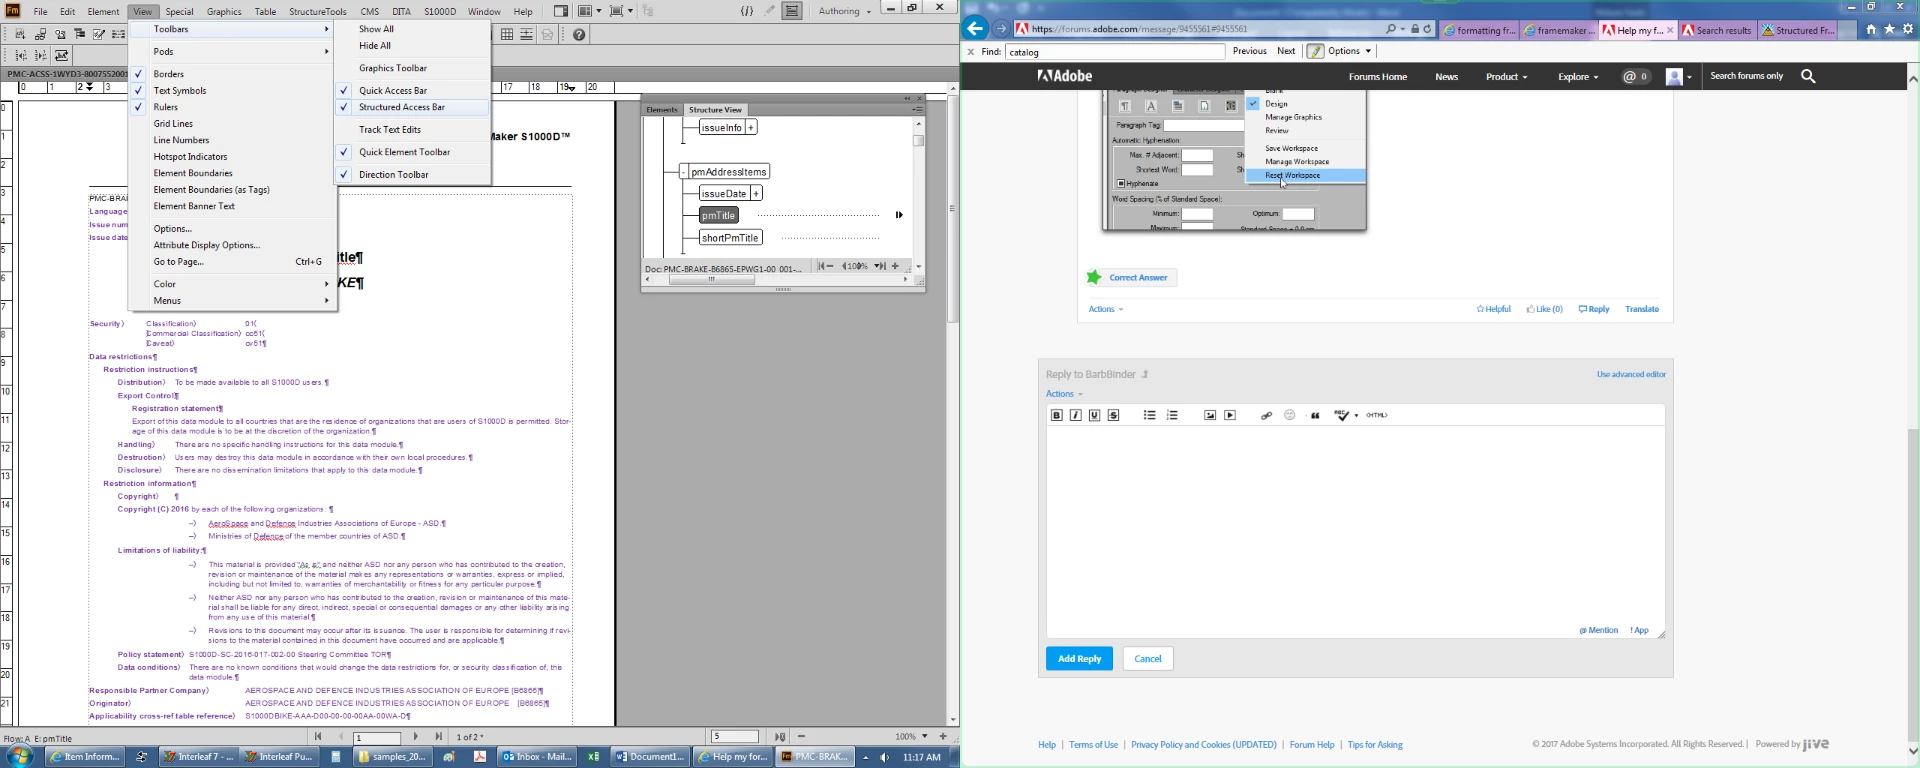Viewport: 1920px width, 768px height.
Task: Click the FrameMaker vertical scrollbar thumb
Action: (953, 207)
